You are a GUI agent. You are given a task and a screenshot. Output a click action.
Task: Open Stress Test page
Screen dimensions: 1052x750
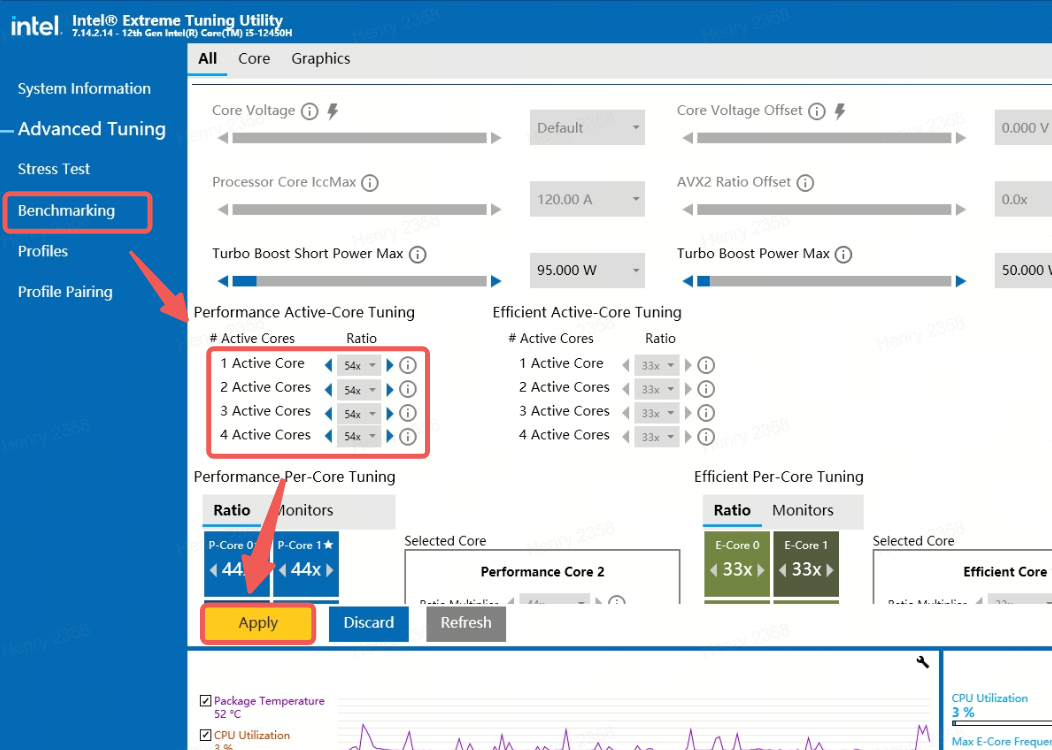click(54, 169)
